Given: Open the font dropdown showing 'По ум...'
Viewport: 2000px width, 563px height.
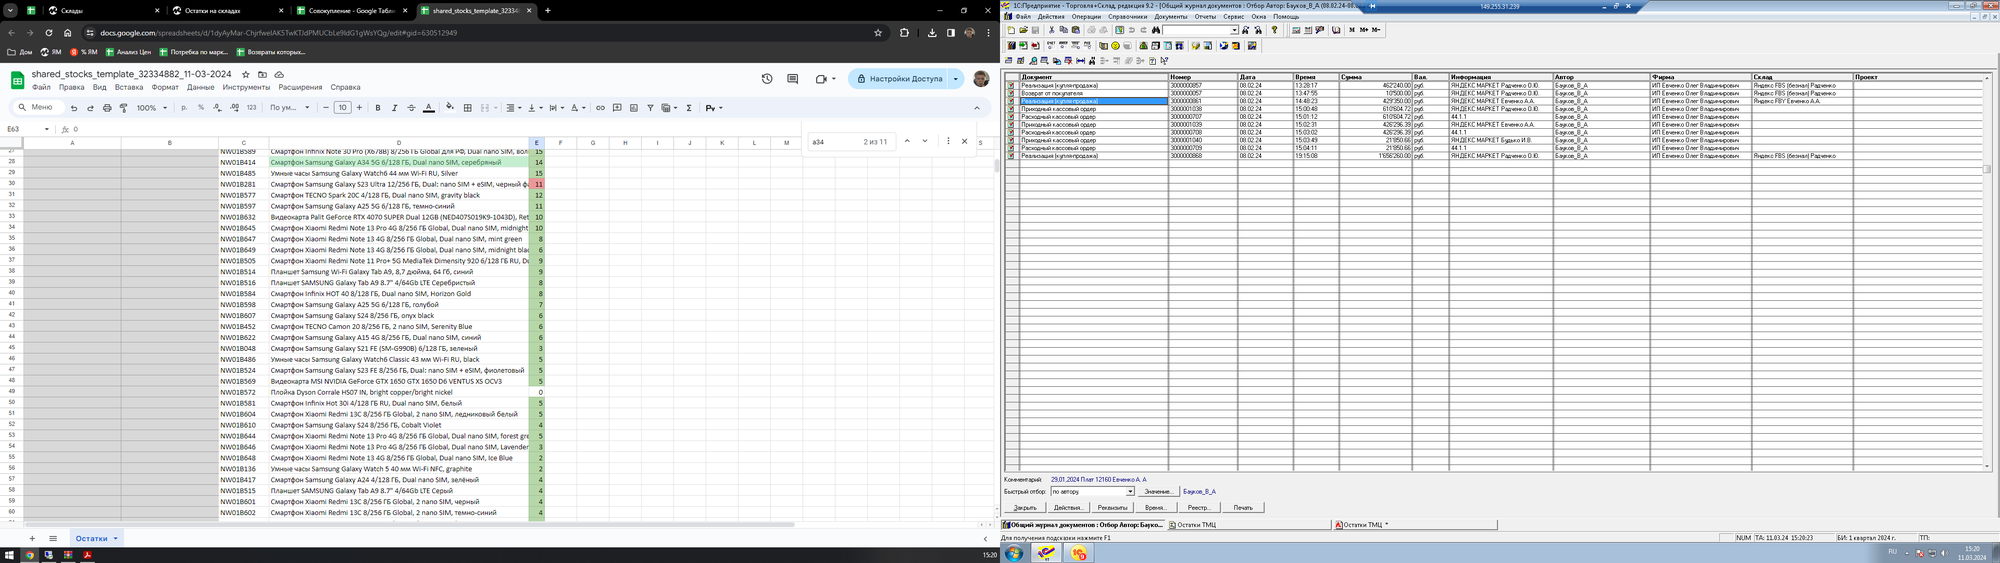Looking at the screenshot, I should click(x=290, y=108).
